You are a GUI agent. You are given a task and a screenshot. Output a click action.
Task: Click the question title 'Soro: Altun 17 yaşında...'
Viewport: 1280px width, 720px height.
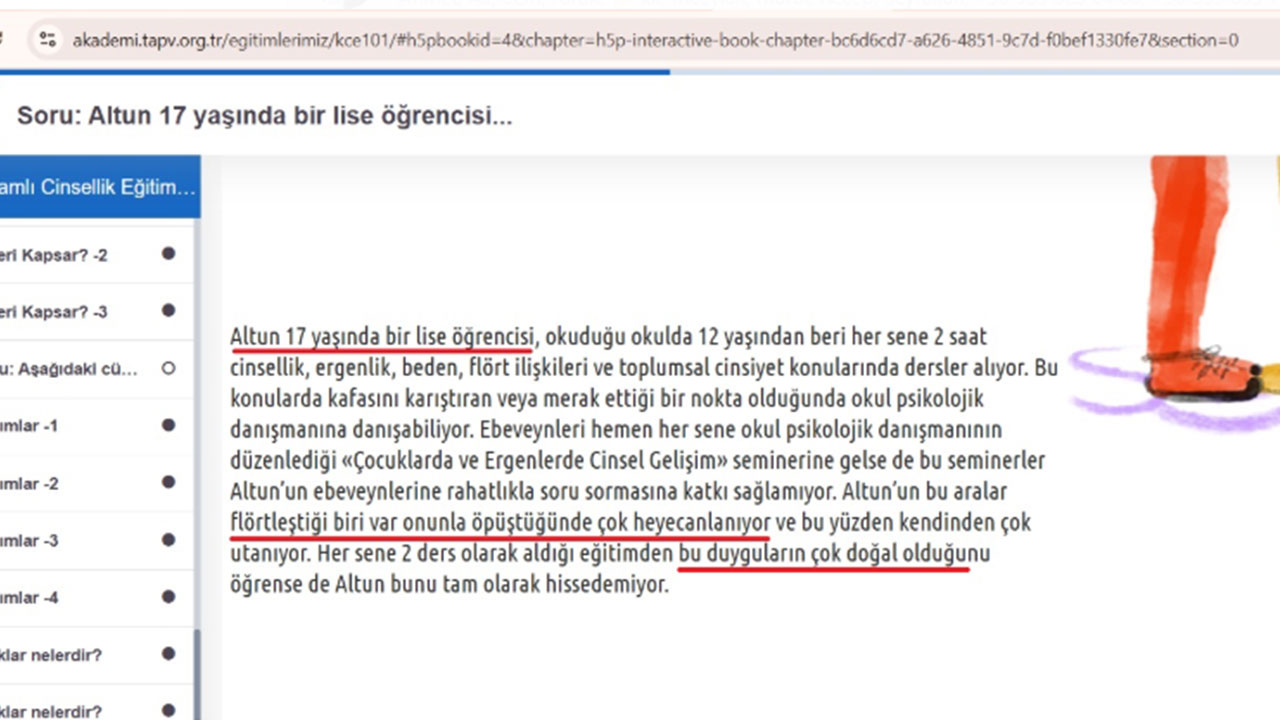pyautogui.click(x=263, y=116)
